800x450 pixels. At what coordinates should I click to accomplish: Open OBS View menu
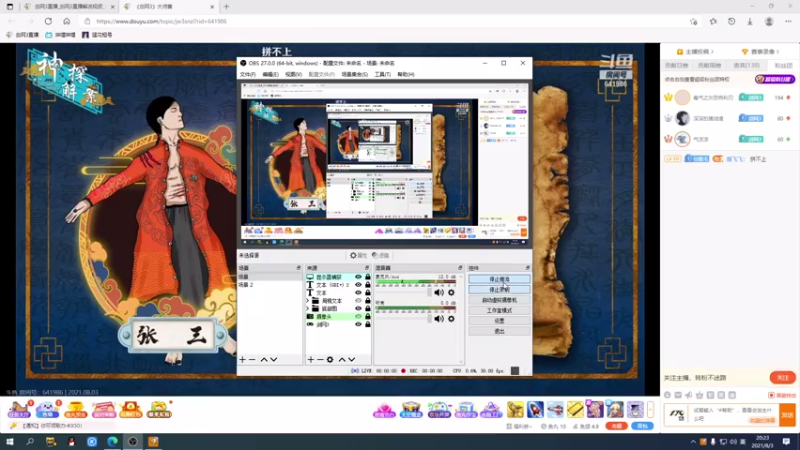pos(293,74)
